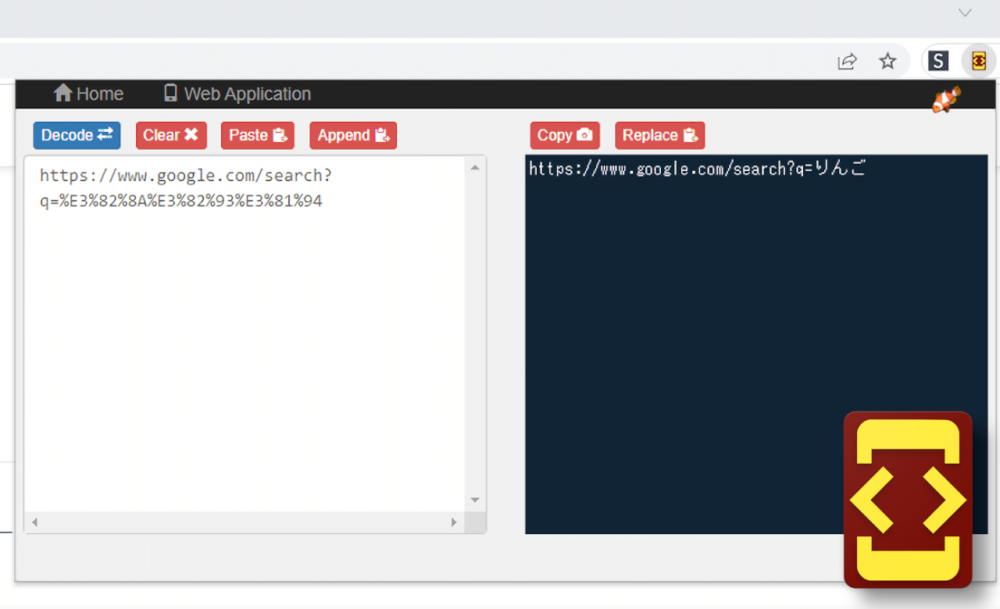Click the X icon inside the Clear button
The image size is (1000, 609).
tap(192, 135)
